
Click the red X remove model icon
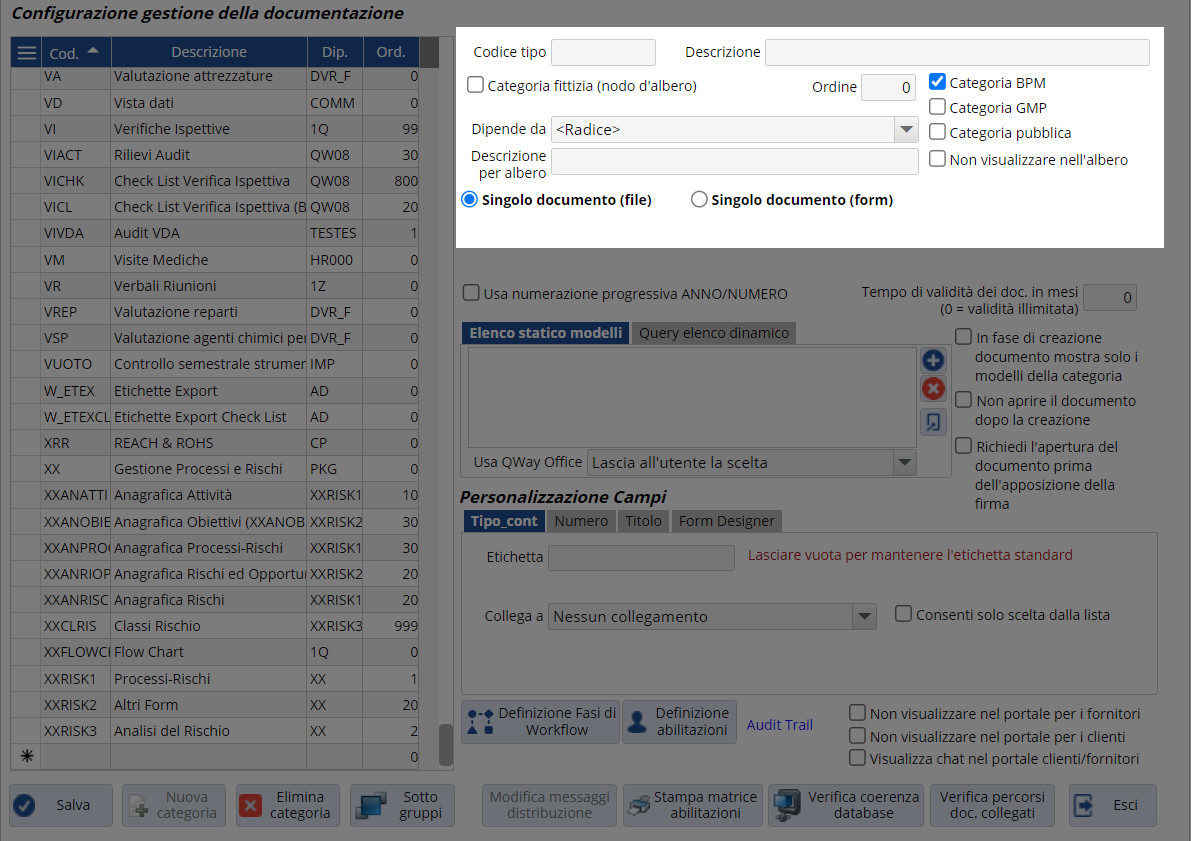(932, 389)
